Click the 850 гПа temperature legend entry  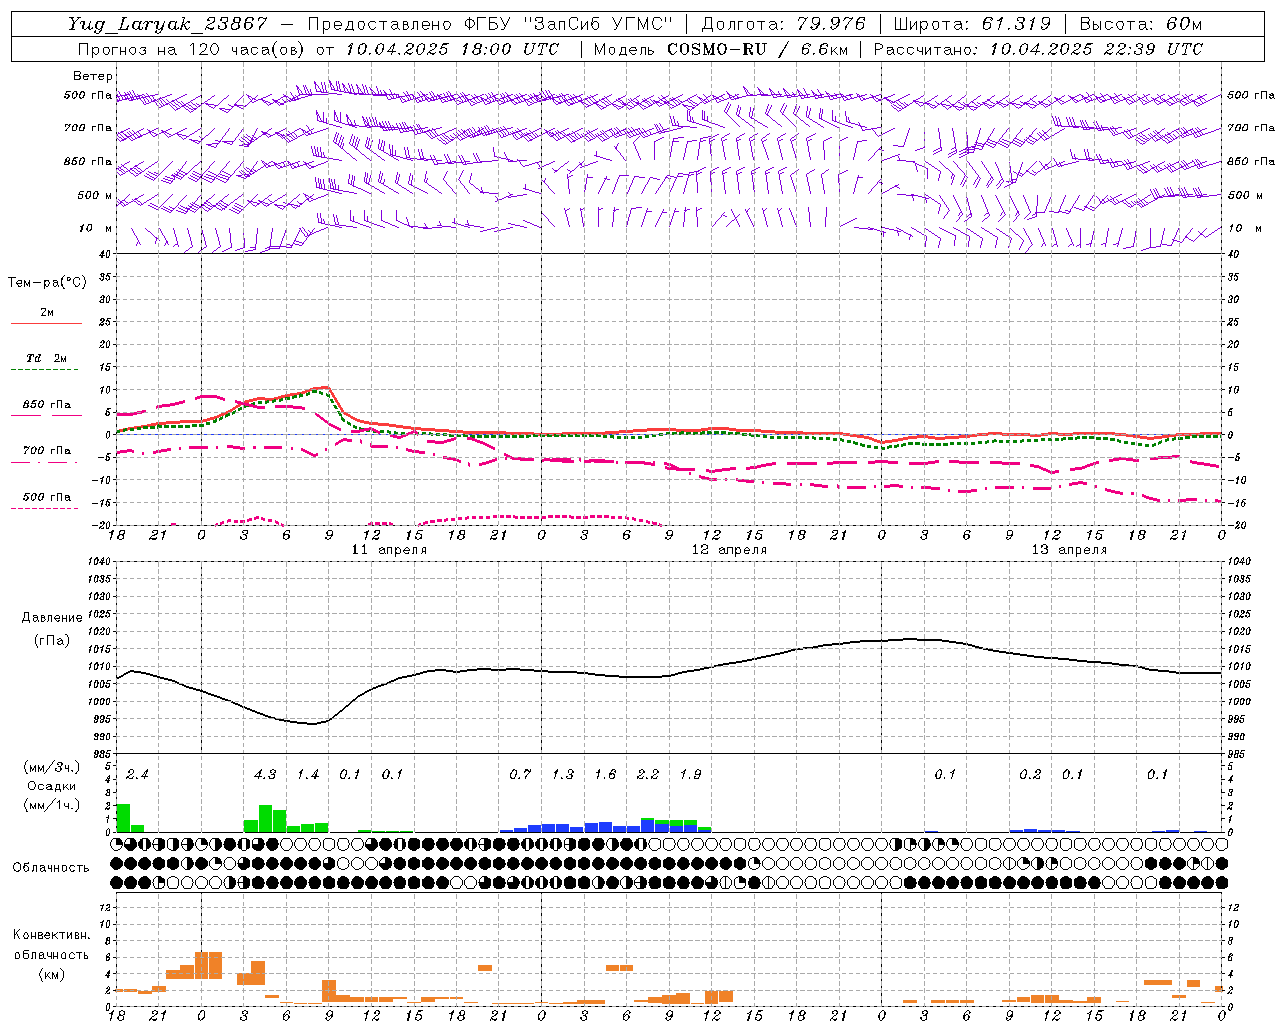click(47, 405)
